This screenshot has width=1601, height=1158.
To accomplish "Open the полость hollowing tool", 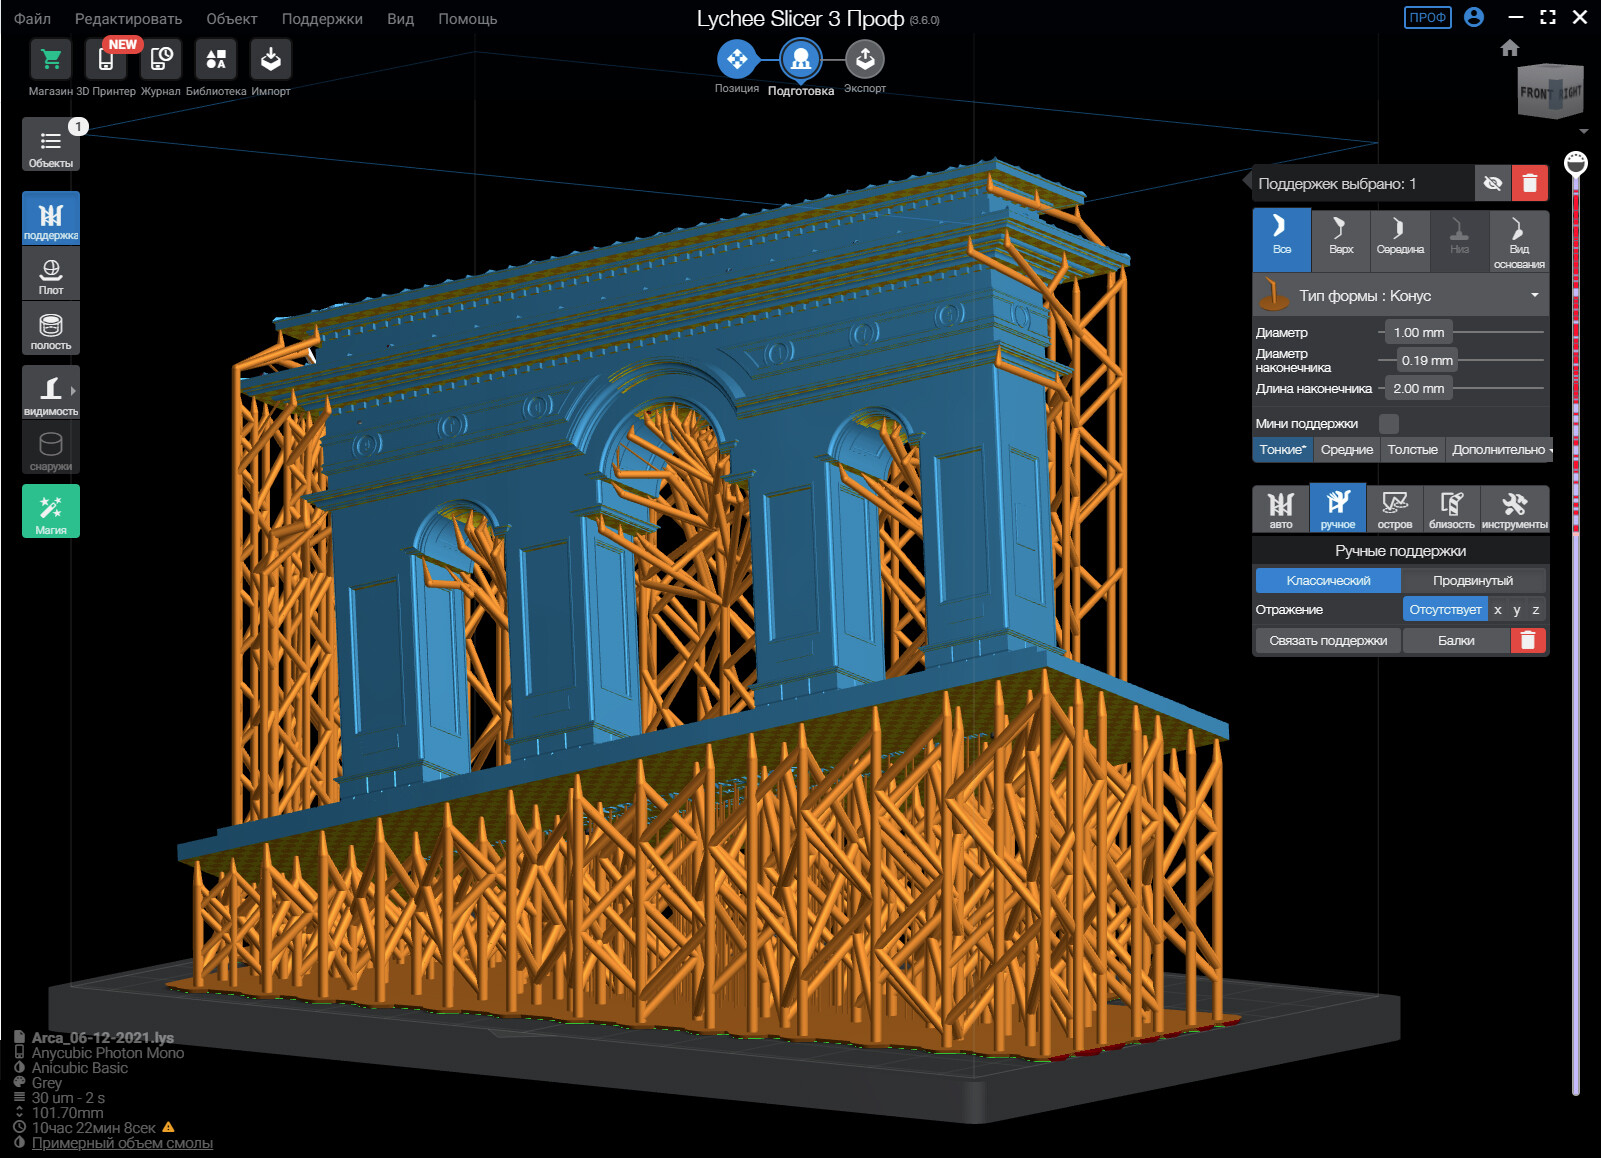I will pyautogui.click(x=51, y=328).
